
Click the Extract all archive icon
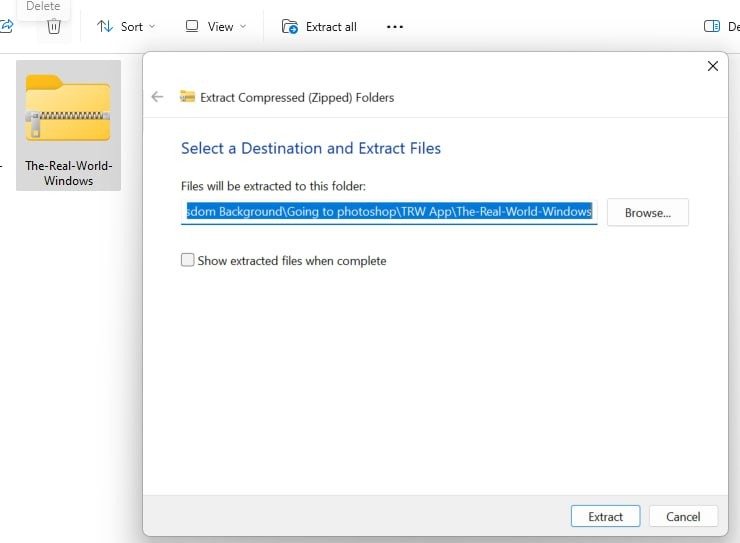[x=290, y=27]
